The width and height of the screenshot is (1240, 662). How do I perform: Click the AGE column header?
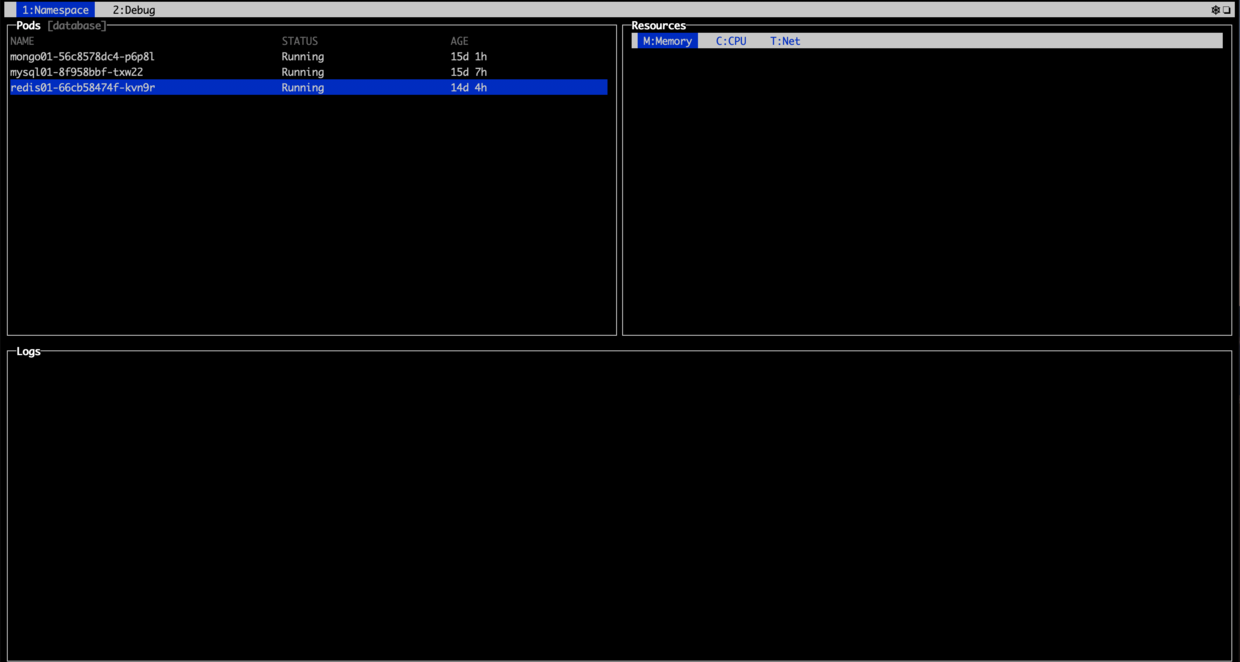coord(459,41)
